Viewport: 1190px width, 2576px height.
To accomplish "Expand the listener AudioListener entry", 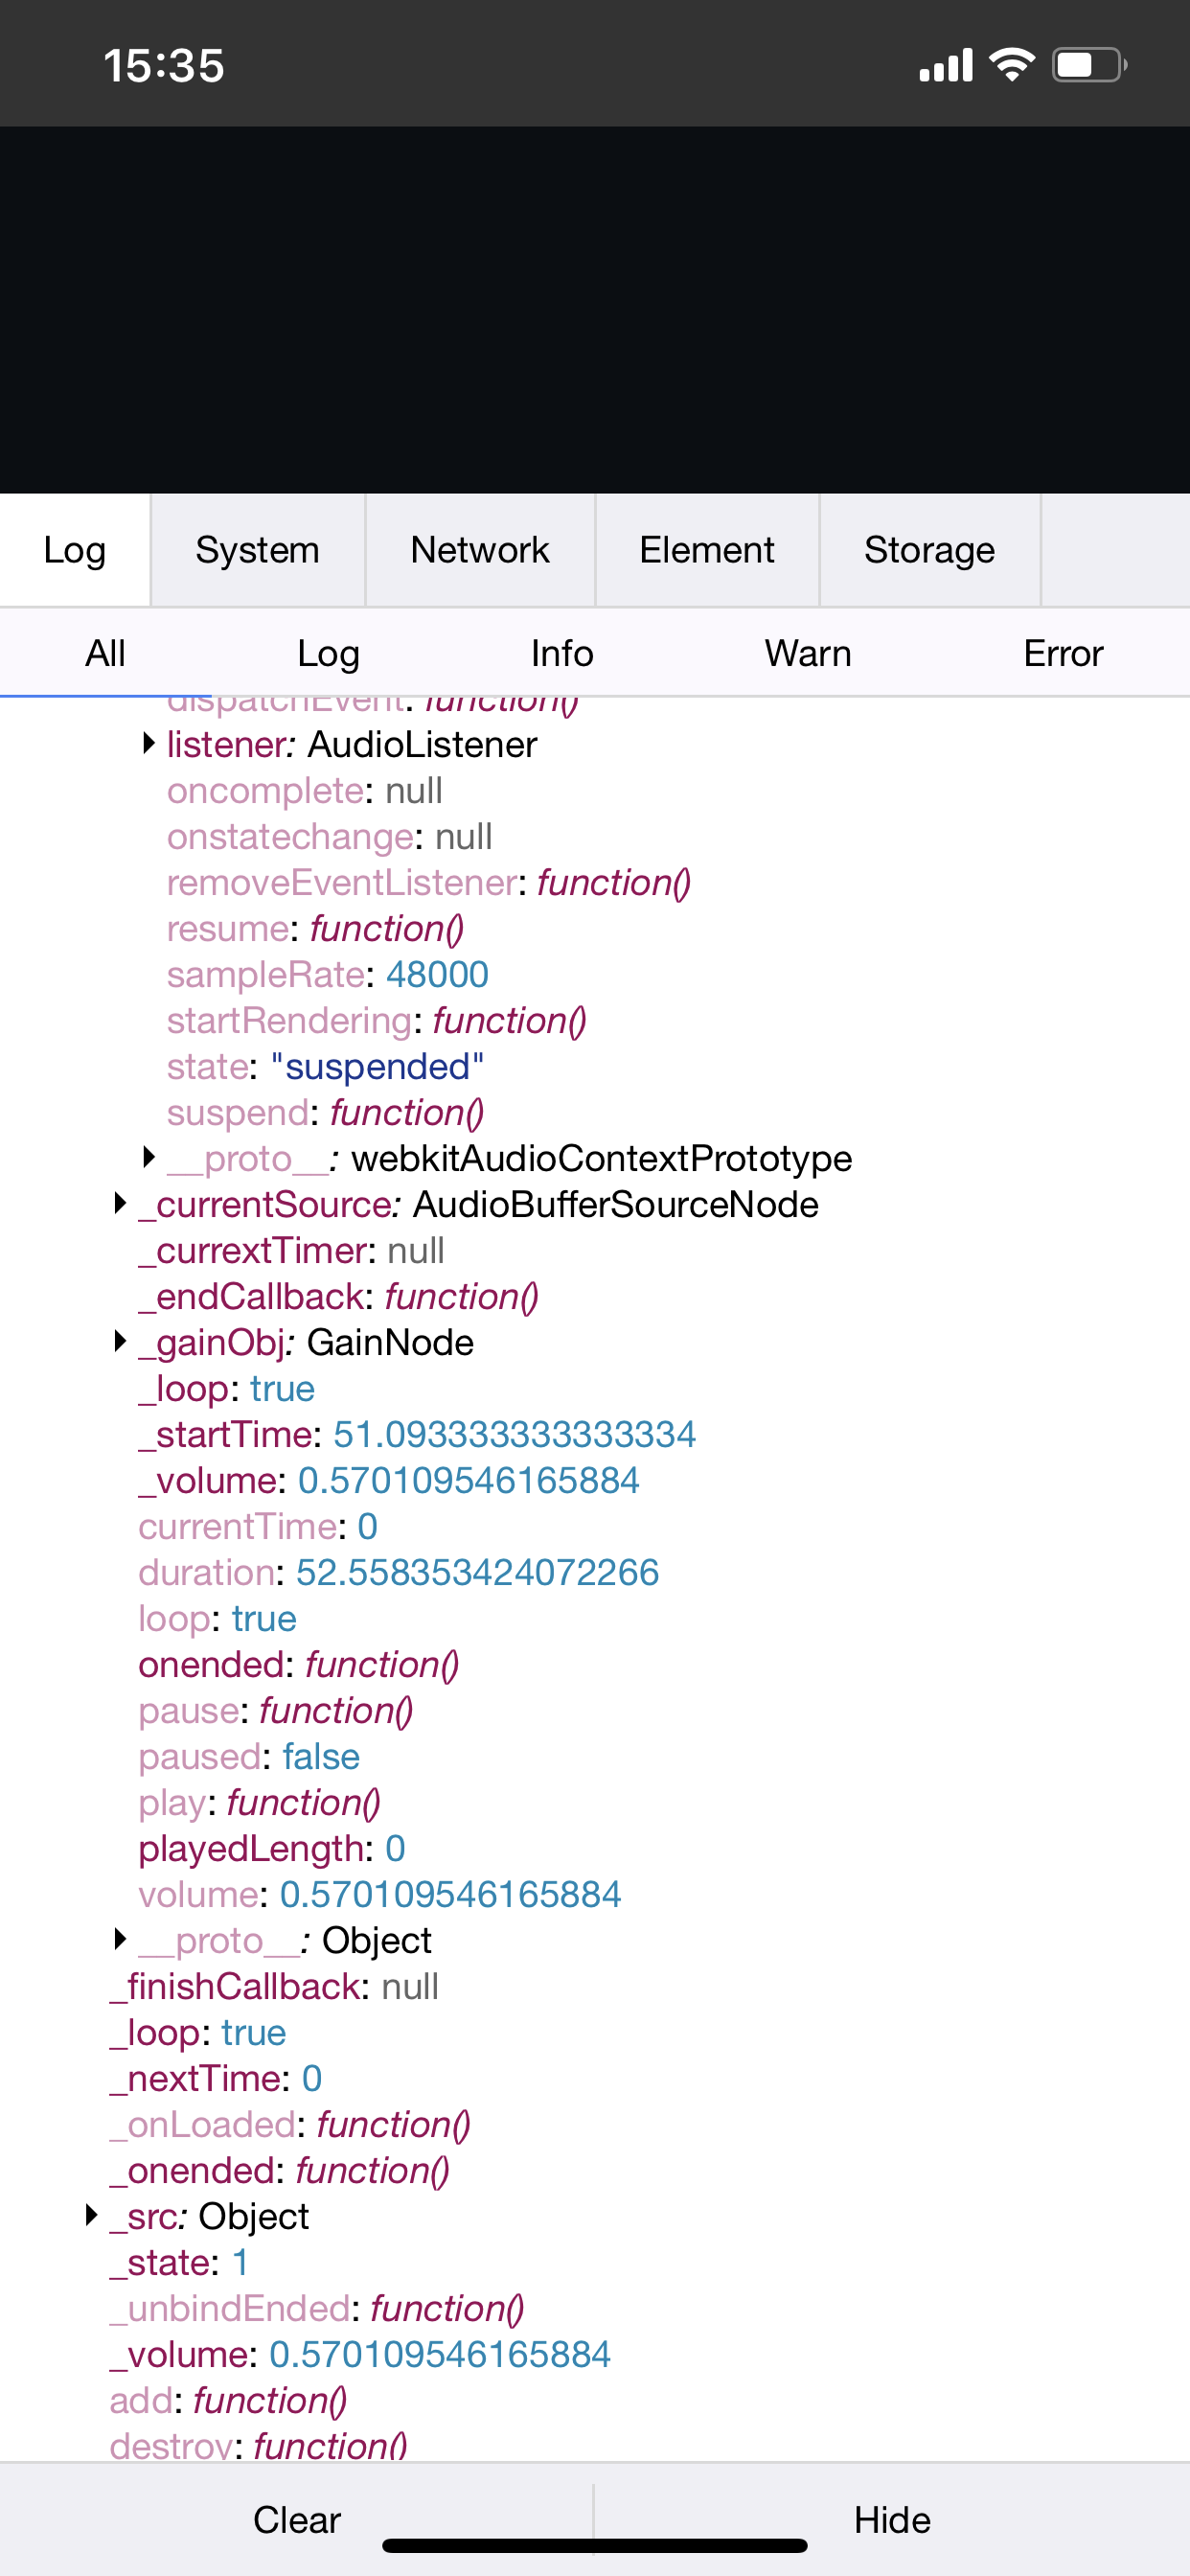I will pyautogui.click(x=149, y=744).
